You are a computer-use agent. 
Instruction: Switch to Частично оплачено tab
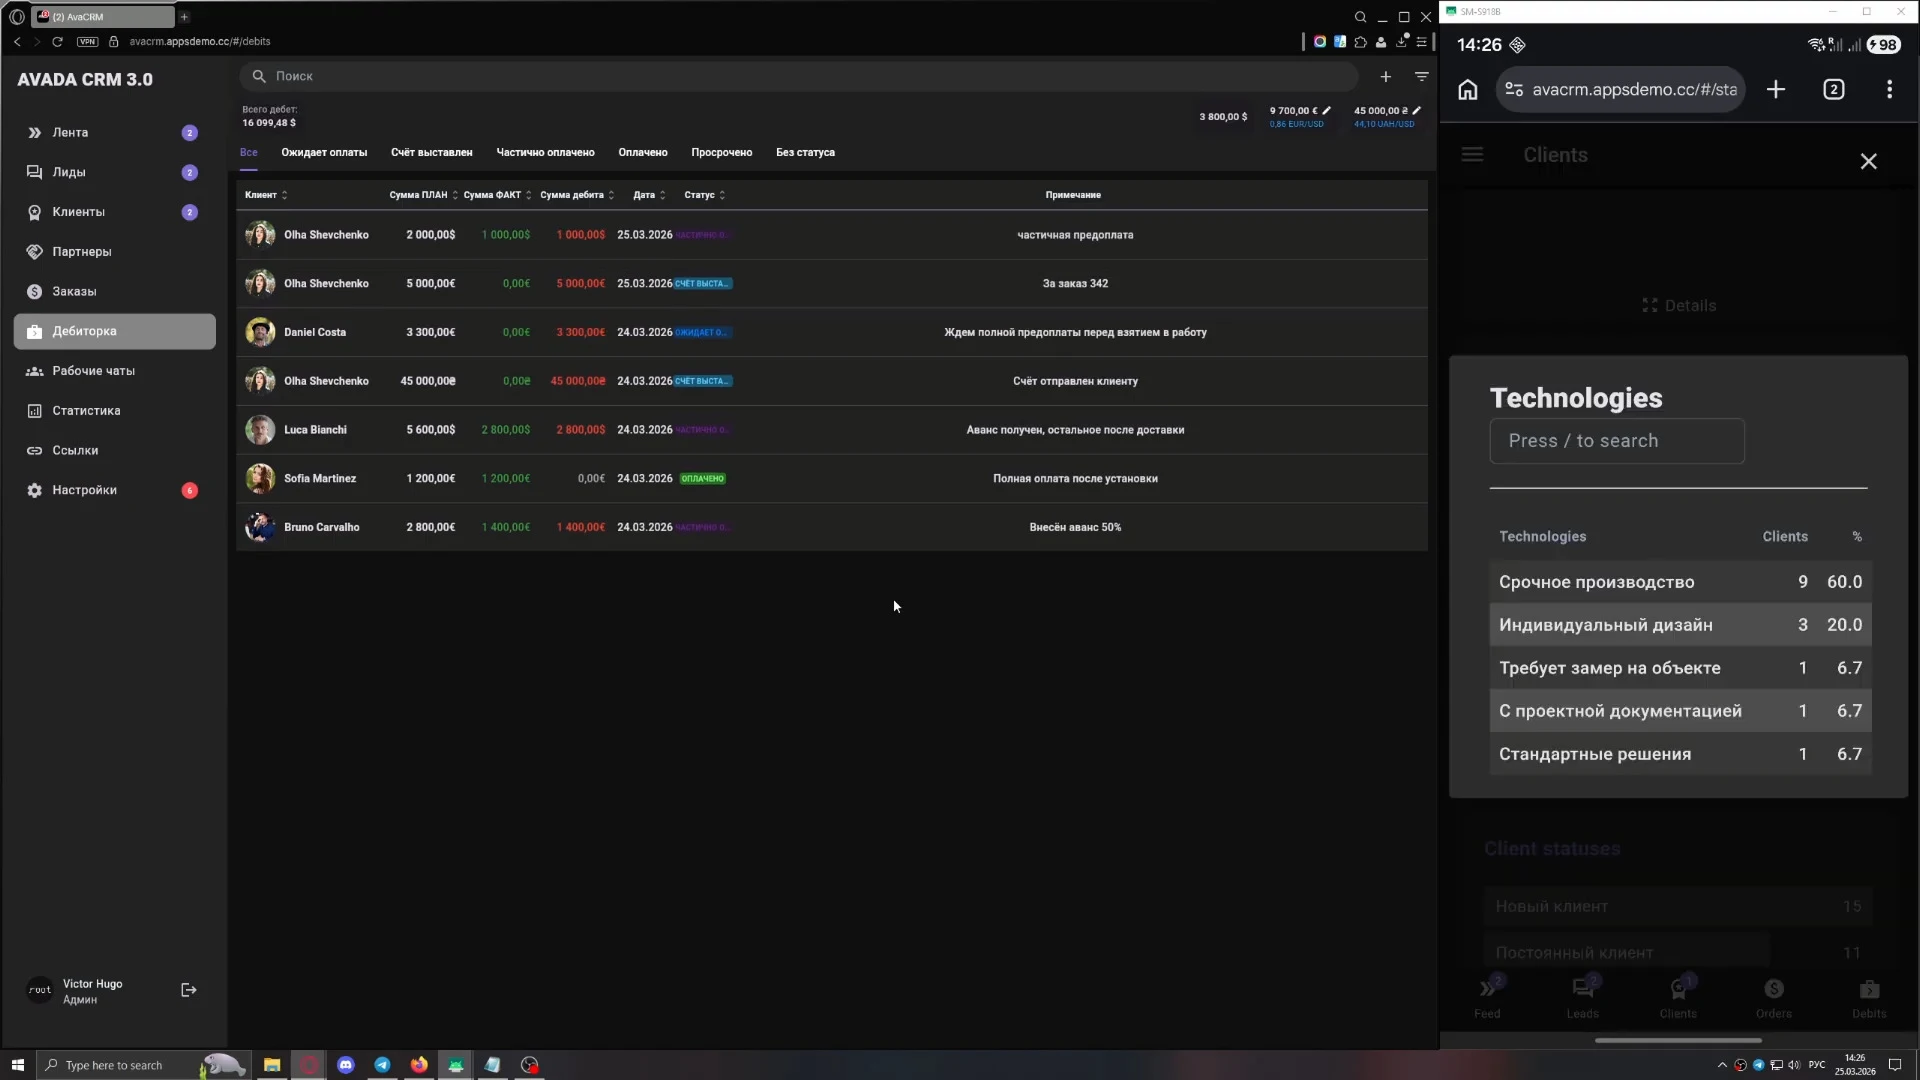[545, 153]
